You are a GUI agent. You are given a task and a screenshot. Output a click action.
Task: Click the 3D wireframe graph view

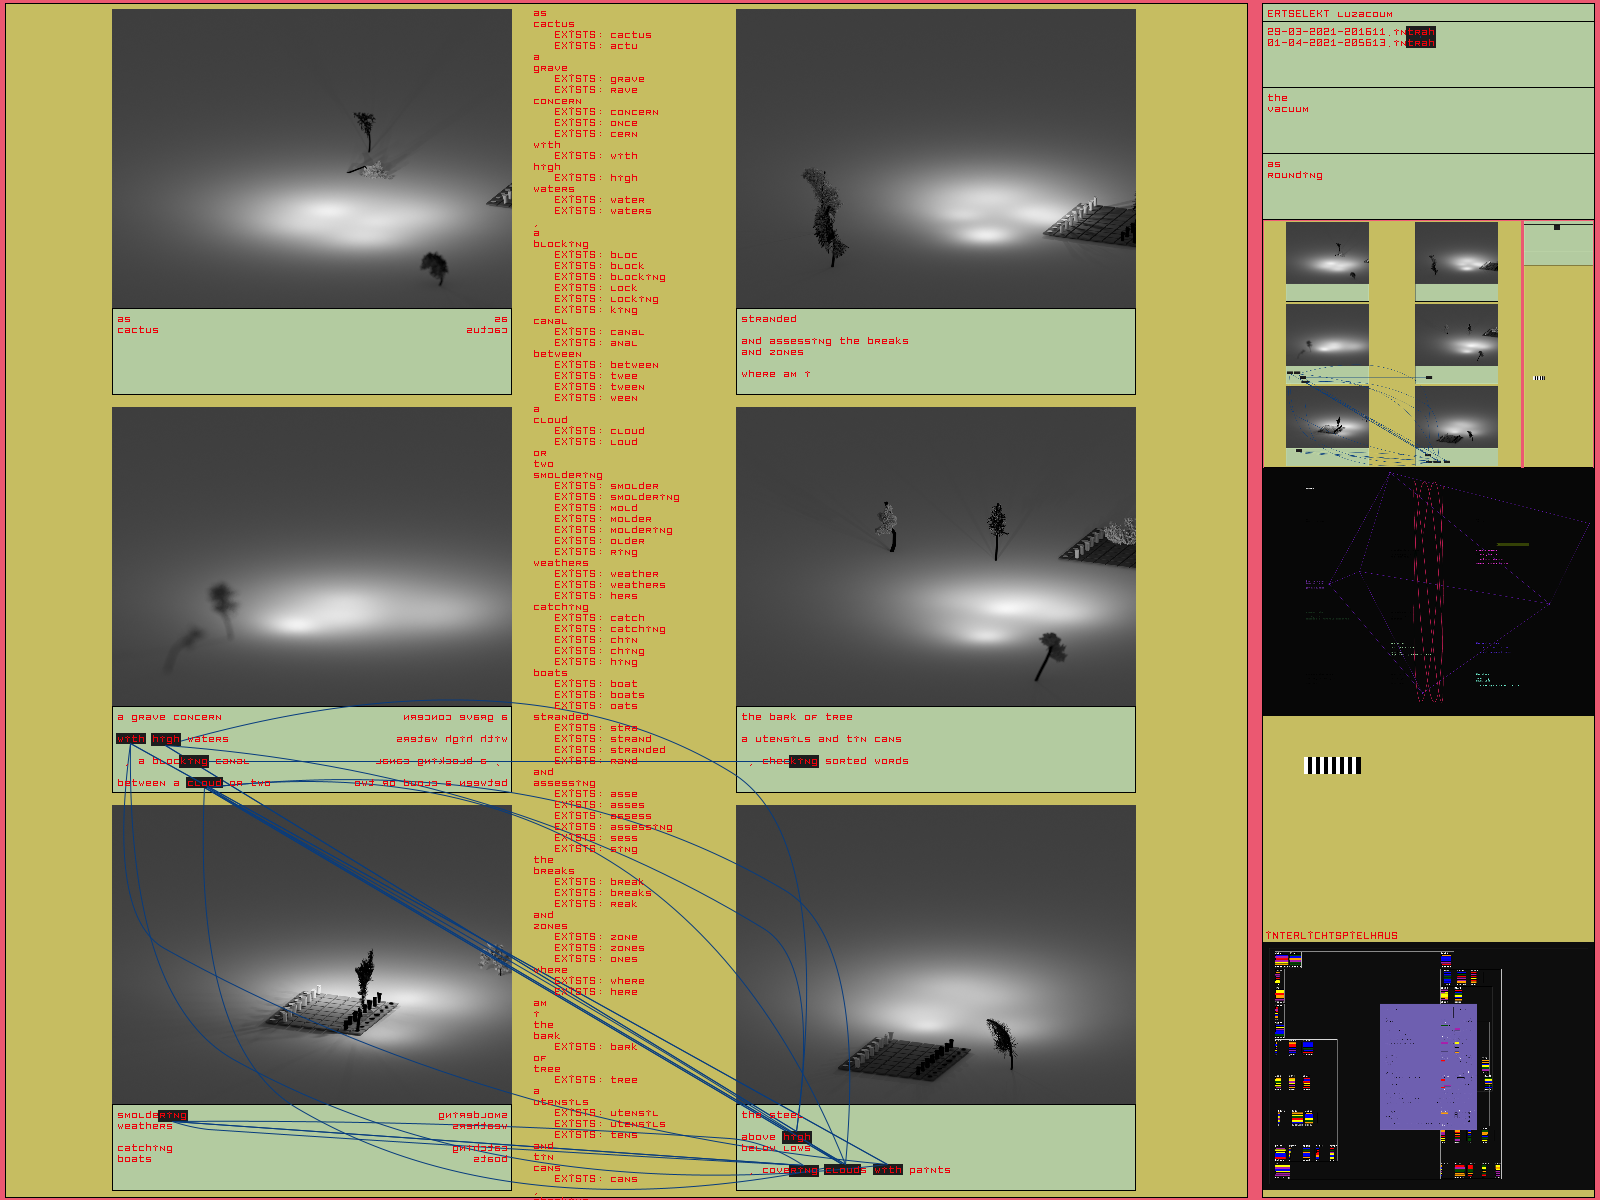(x=1427, y=591)
